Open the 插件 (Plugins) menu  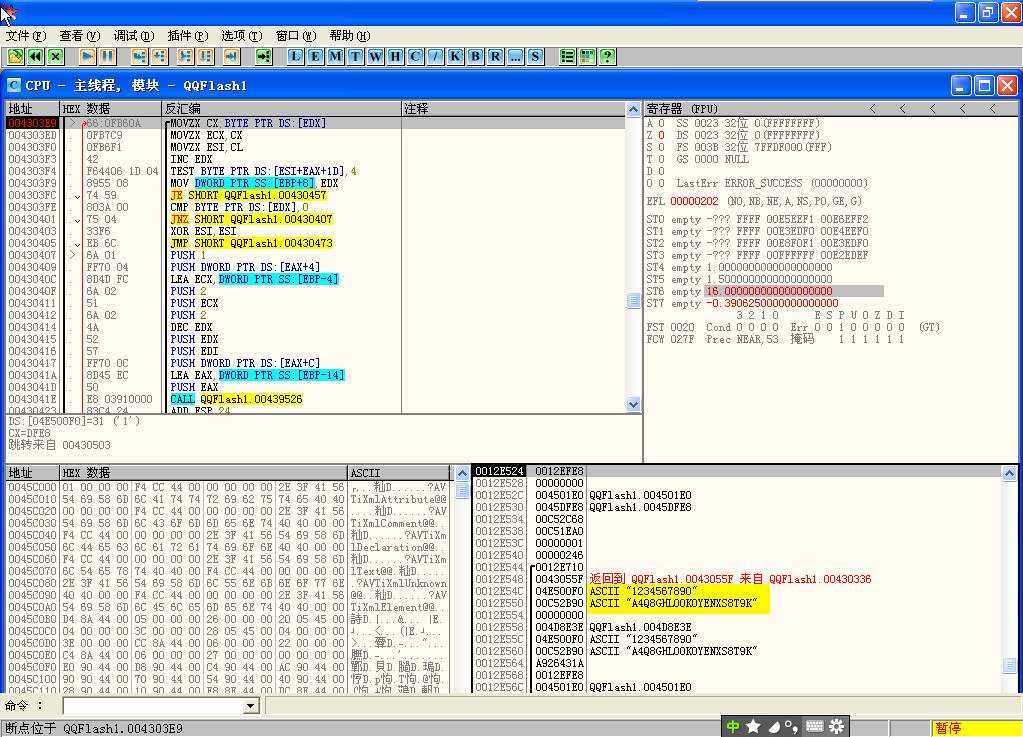187,35
